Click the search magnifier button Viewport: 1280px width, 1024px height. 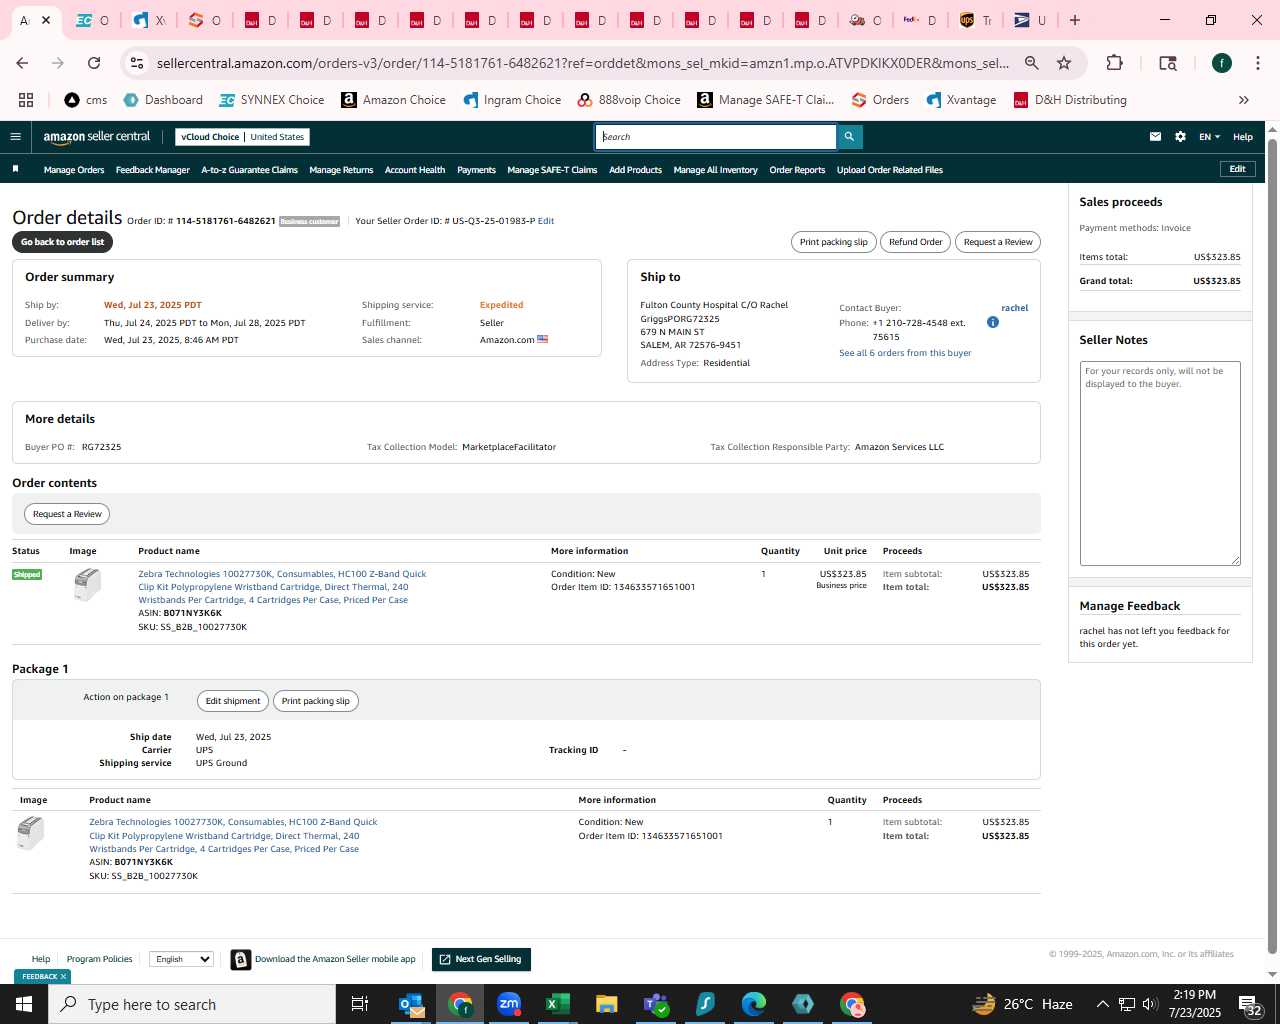pos(849,137)
